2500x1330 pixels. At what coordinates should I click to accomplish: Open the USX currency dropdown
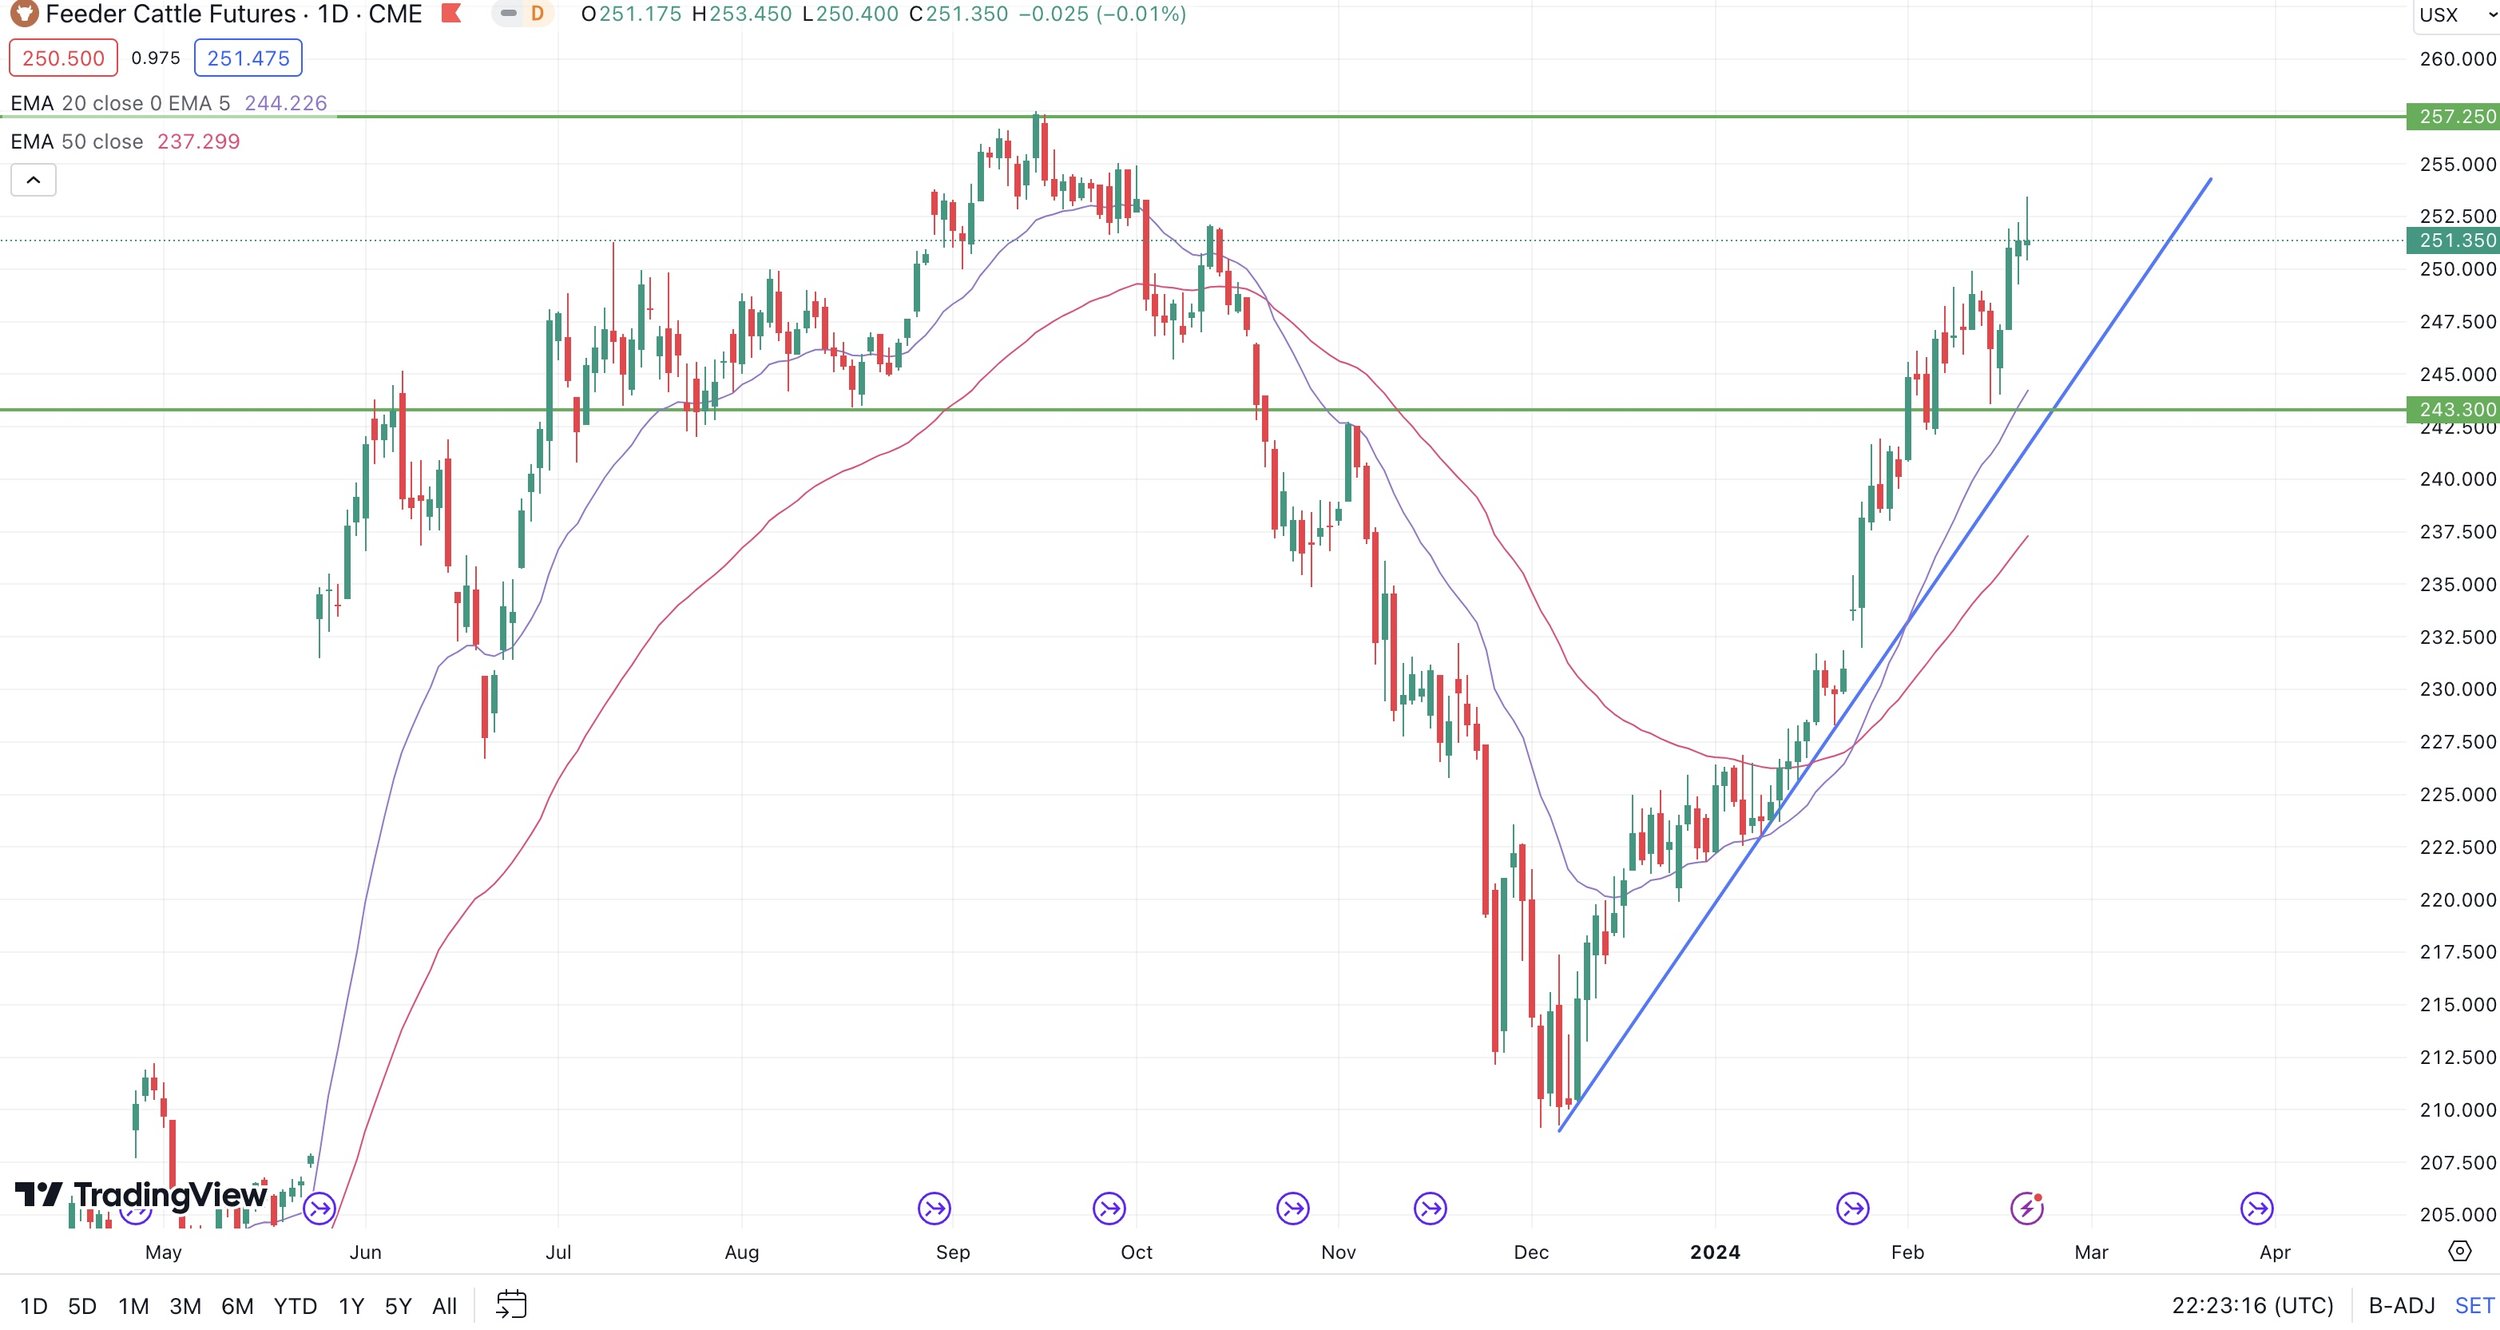tap(2454, 15)
